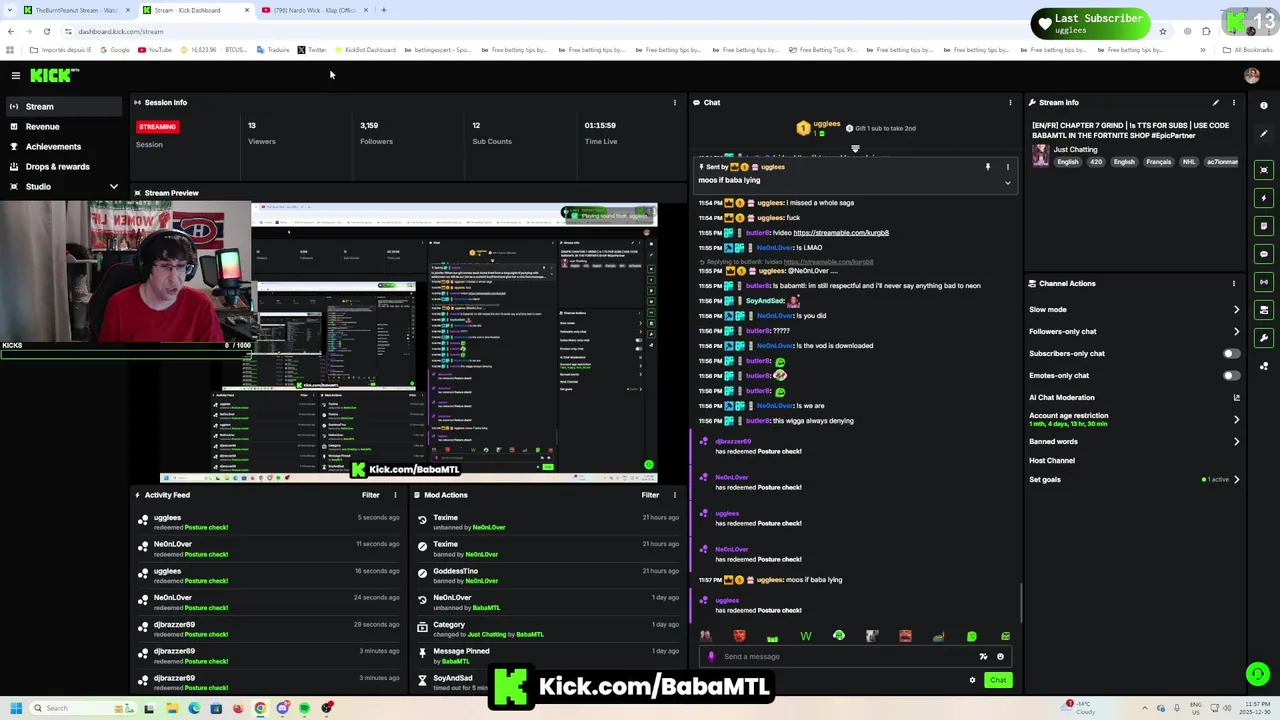Viewport: 1280px width, 720px height.
Task: Go to Revenue in the sidebar
Action: click(x=65, y=126)
